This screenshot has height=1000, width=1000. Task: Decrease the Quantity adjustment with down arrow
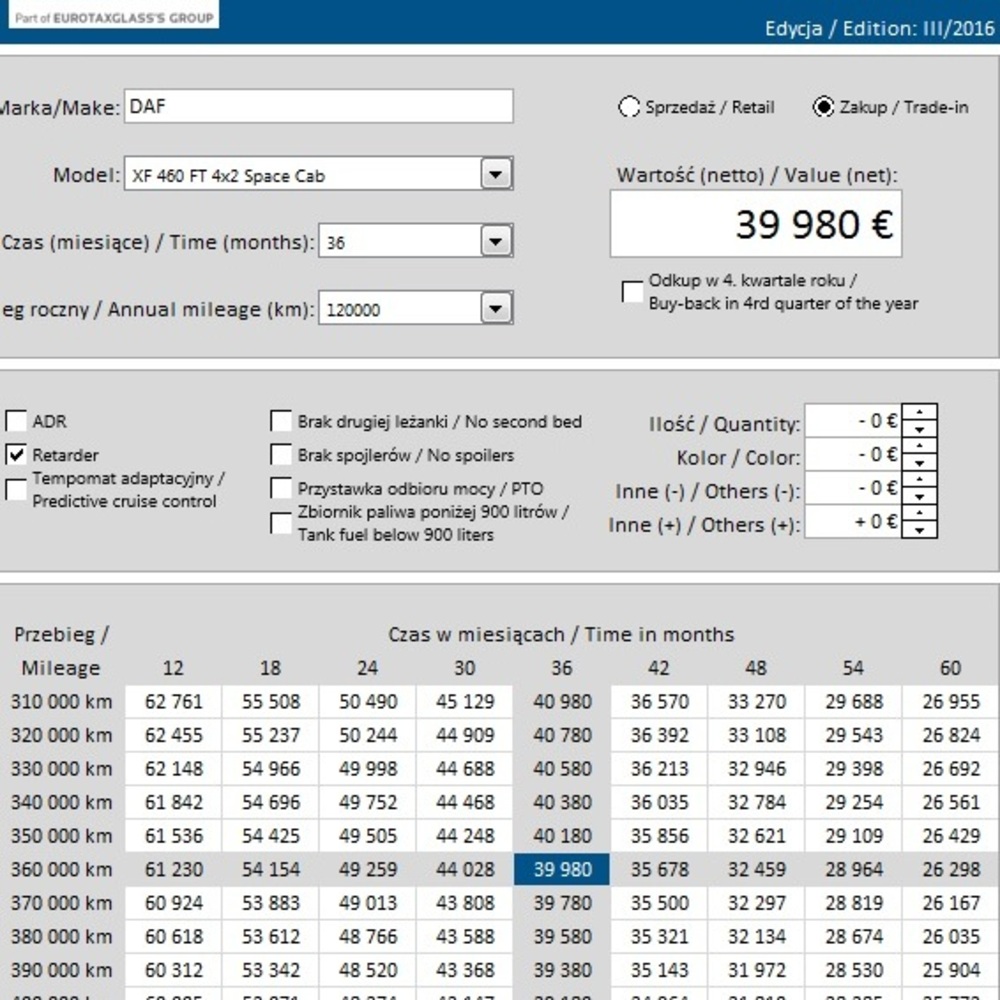(x=920, y=429)
